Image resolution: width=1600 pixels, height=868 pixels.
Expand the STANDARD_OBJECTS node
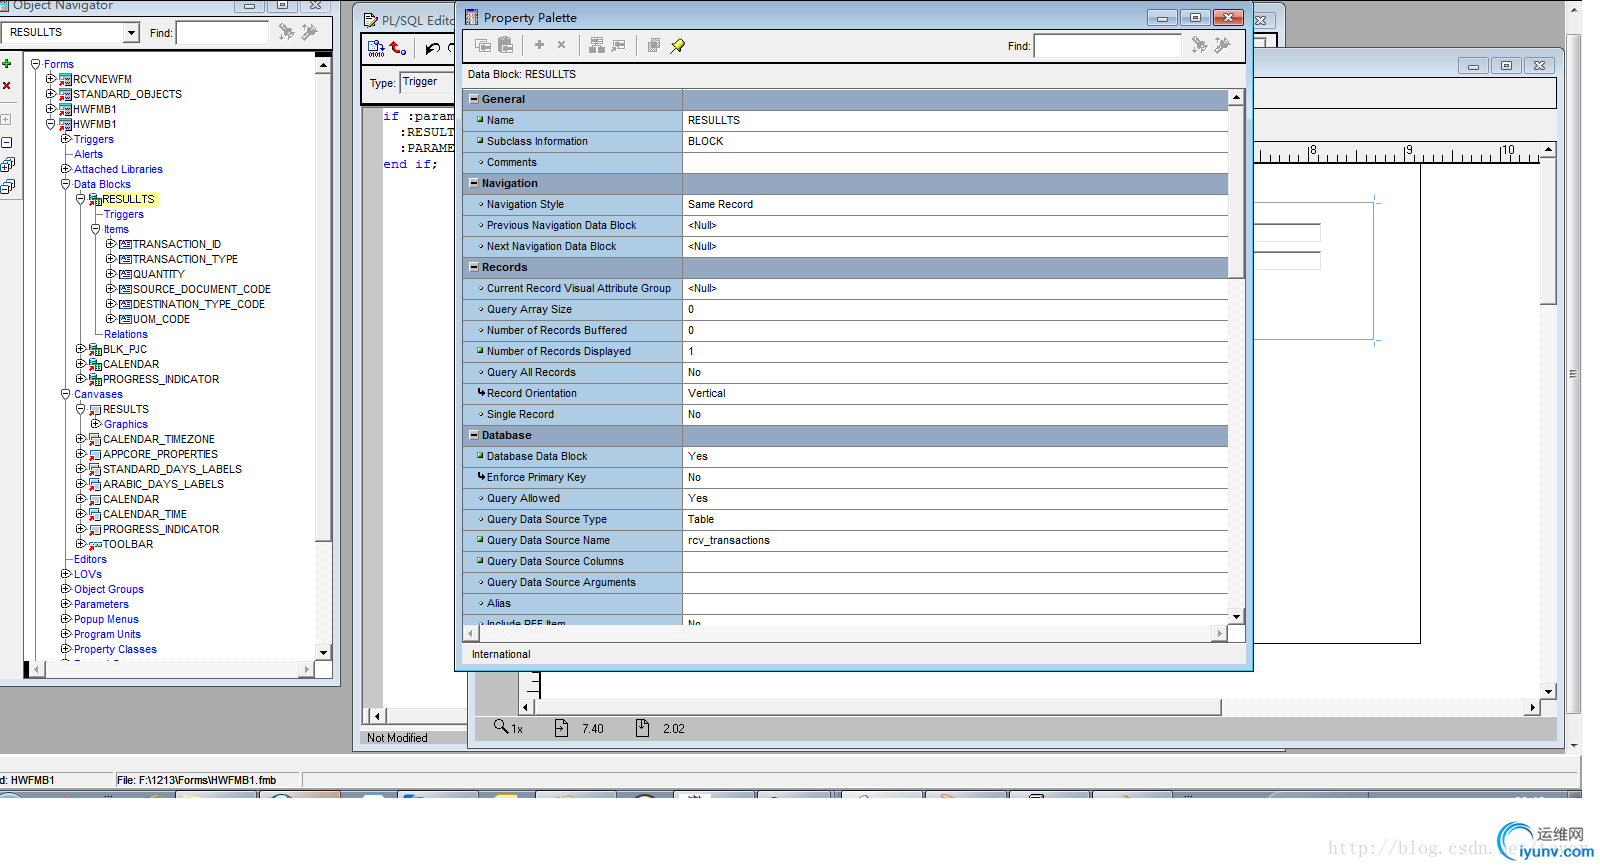[x=50, y=94]
